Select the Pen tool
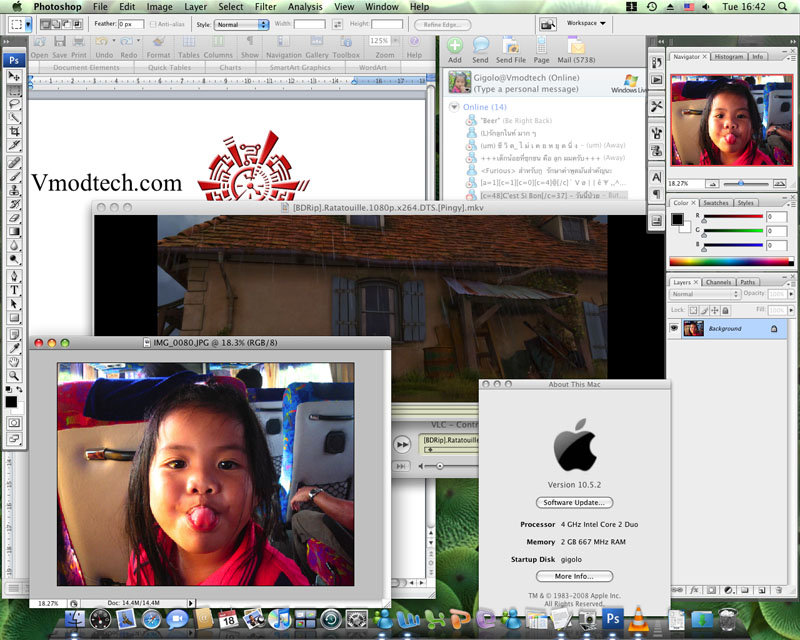Viewport: 800px width, 640px height. [x=14, y=276]
